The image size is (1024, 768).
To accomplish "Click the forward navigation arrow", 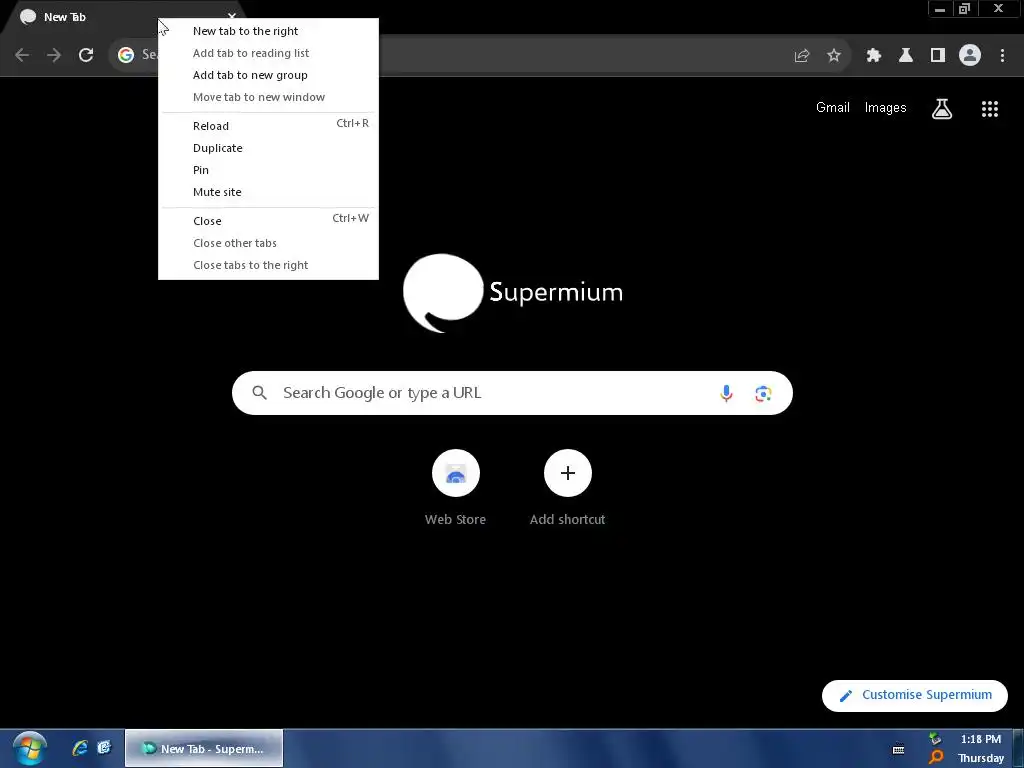I will coord(54,56).
